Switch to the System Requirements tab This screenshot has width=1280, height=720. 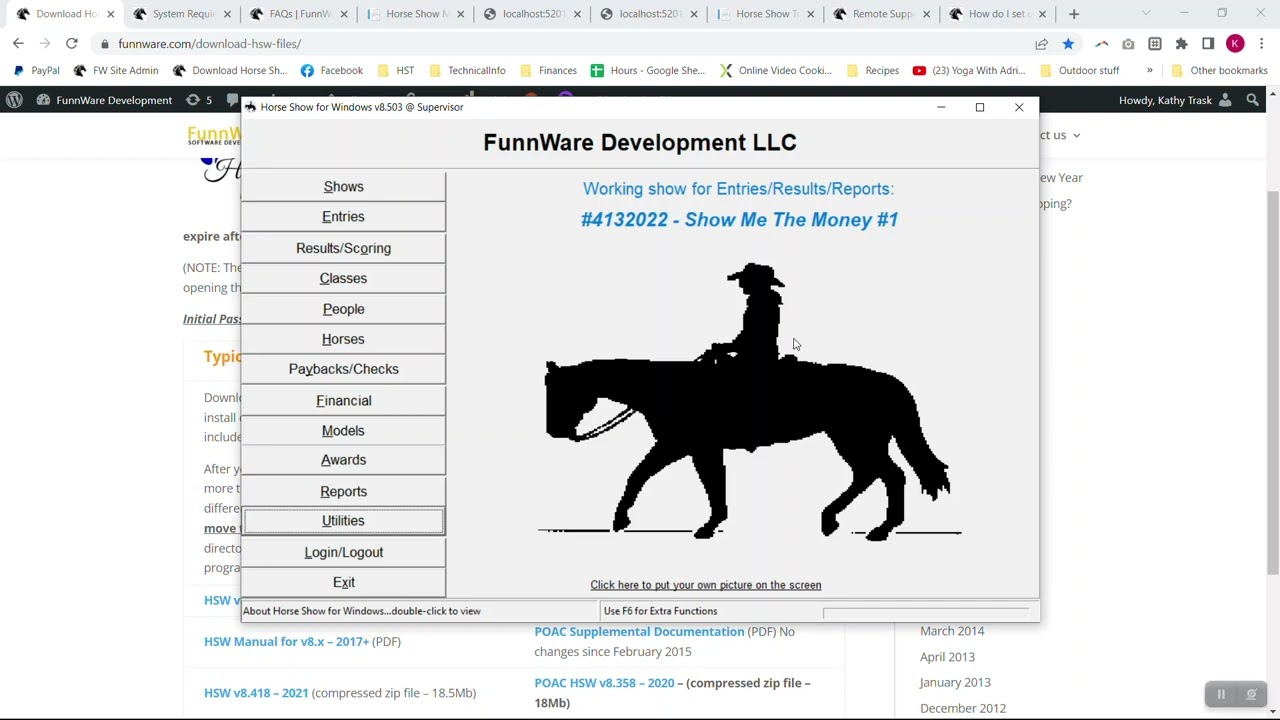(x=183, y=14)
